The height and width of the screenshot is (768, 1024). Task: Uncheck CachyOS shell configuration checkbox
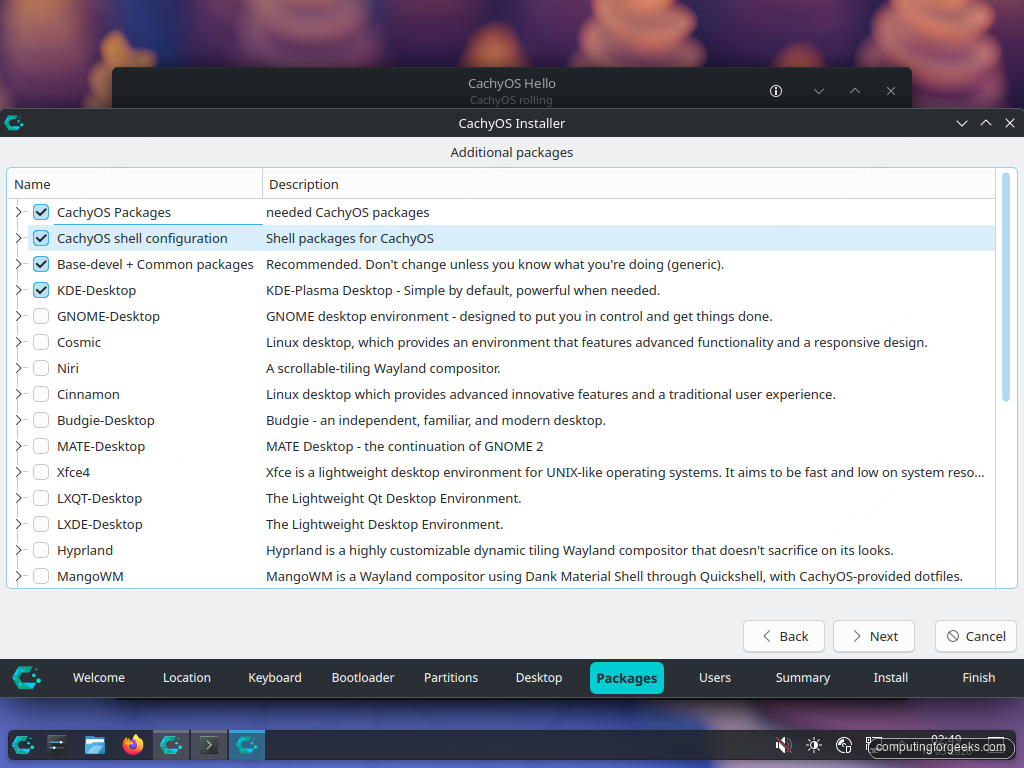pos(41,238)
